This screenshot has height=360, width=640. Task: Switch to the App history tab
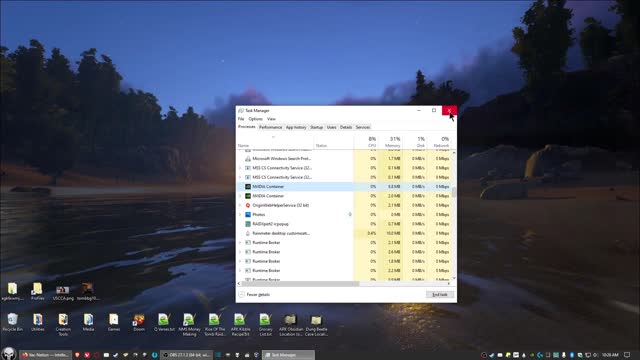(x=296, y=127)
